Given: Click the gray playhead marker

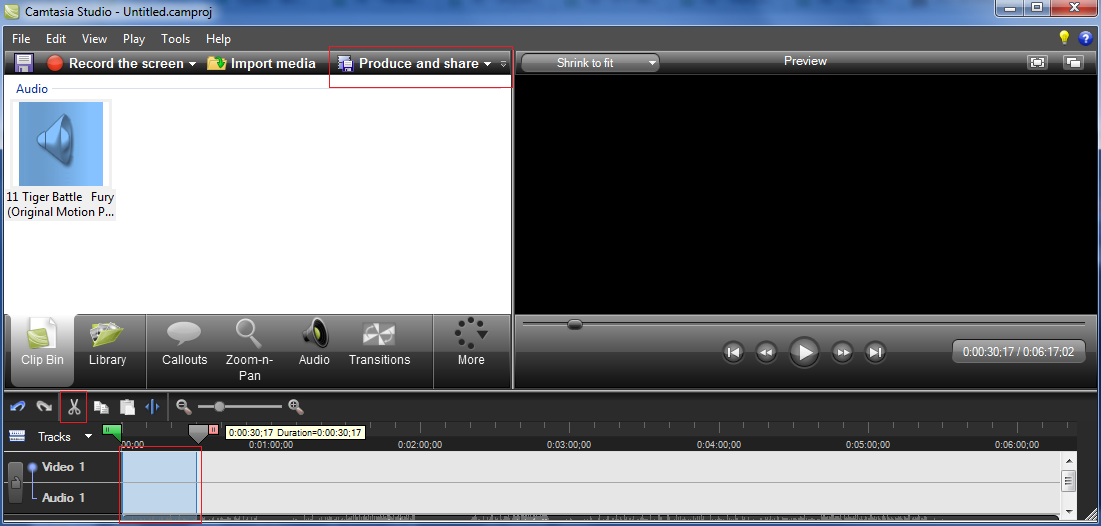Looking at the screenshot, I should coord(199,433).
